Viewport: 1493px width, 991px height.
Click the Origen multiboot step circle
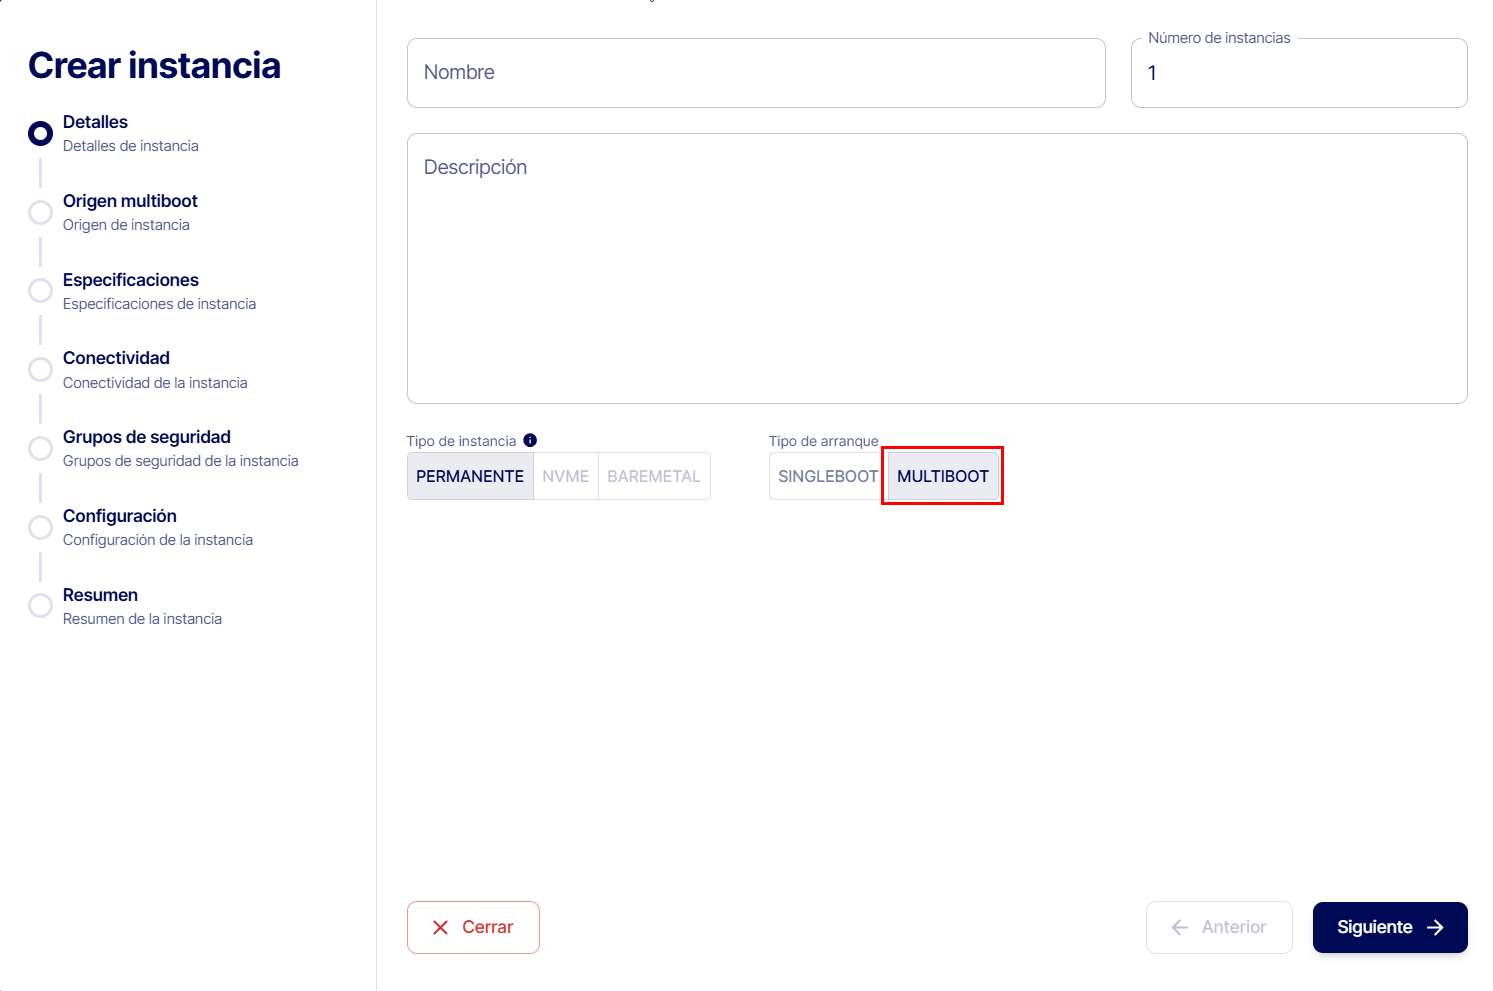tap(40, 212)
